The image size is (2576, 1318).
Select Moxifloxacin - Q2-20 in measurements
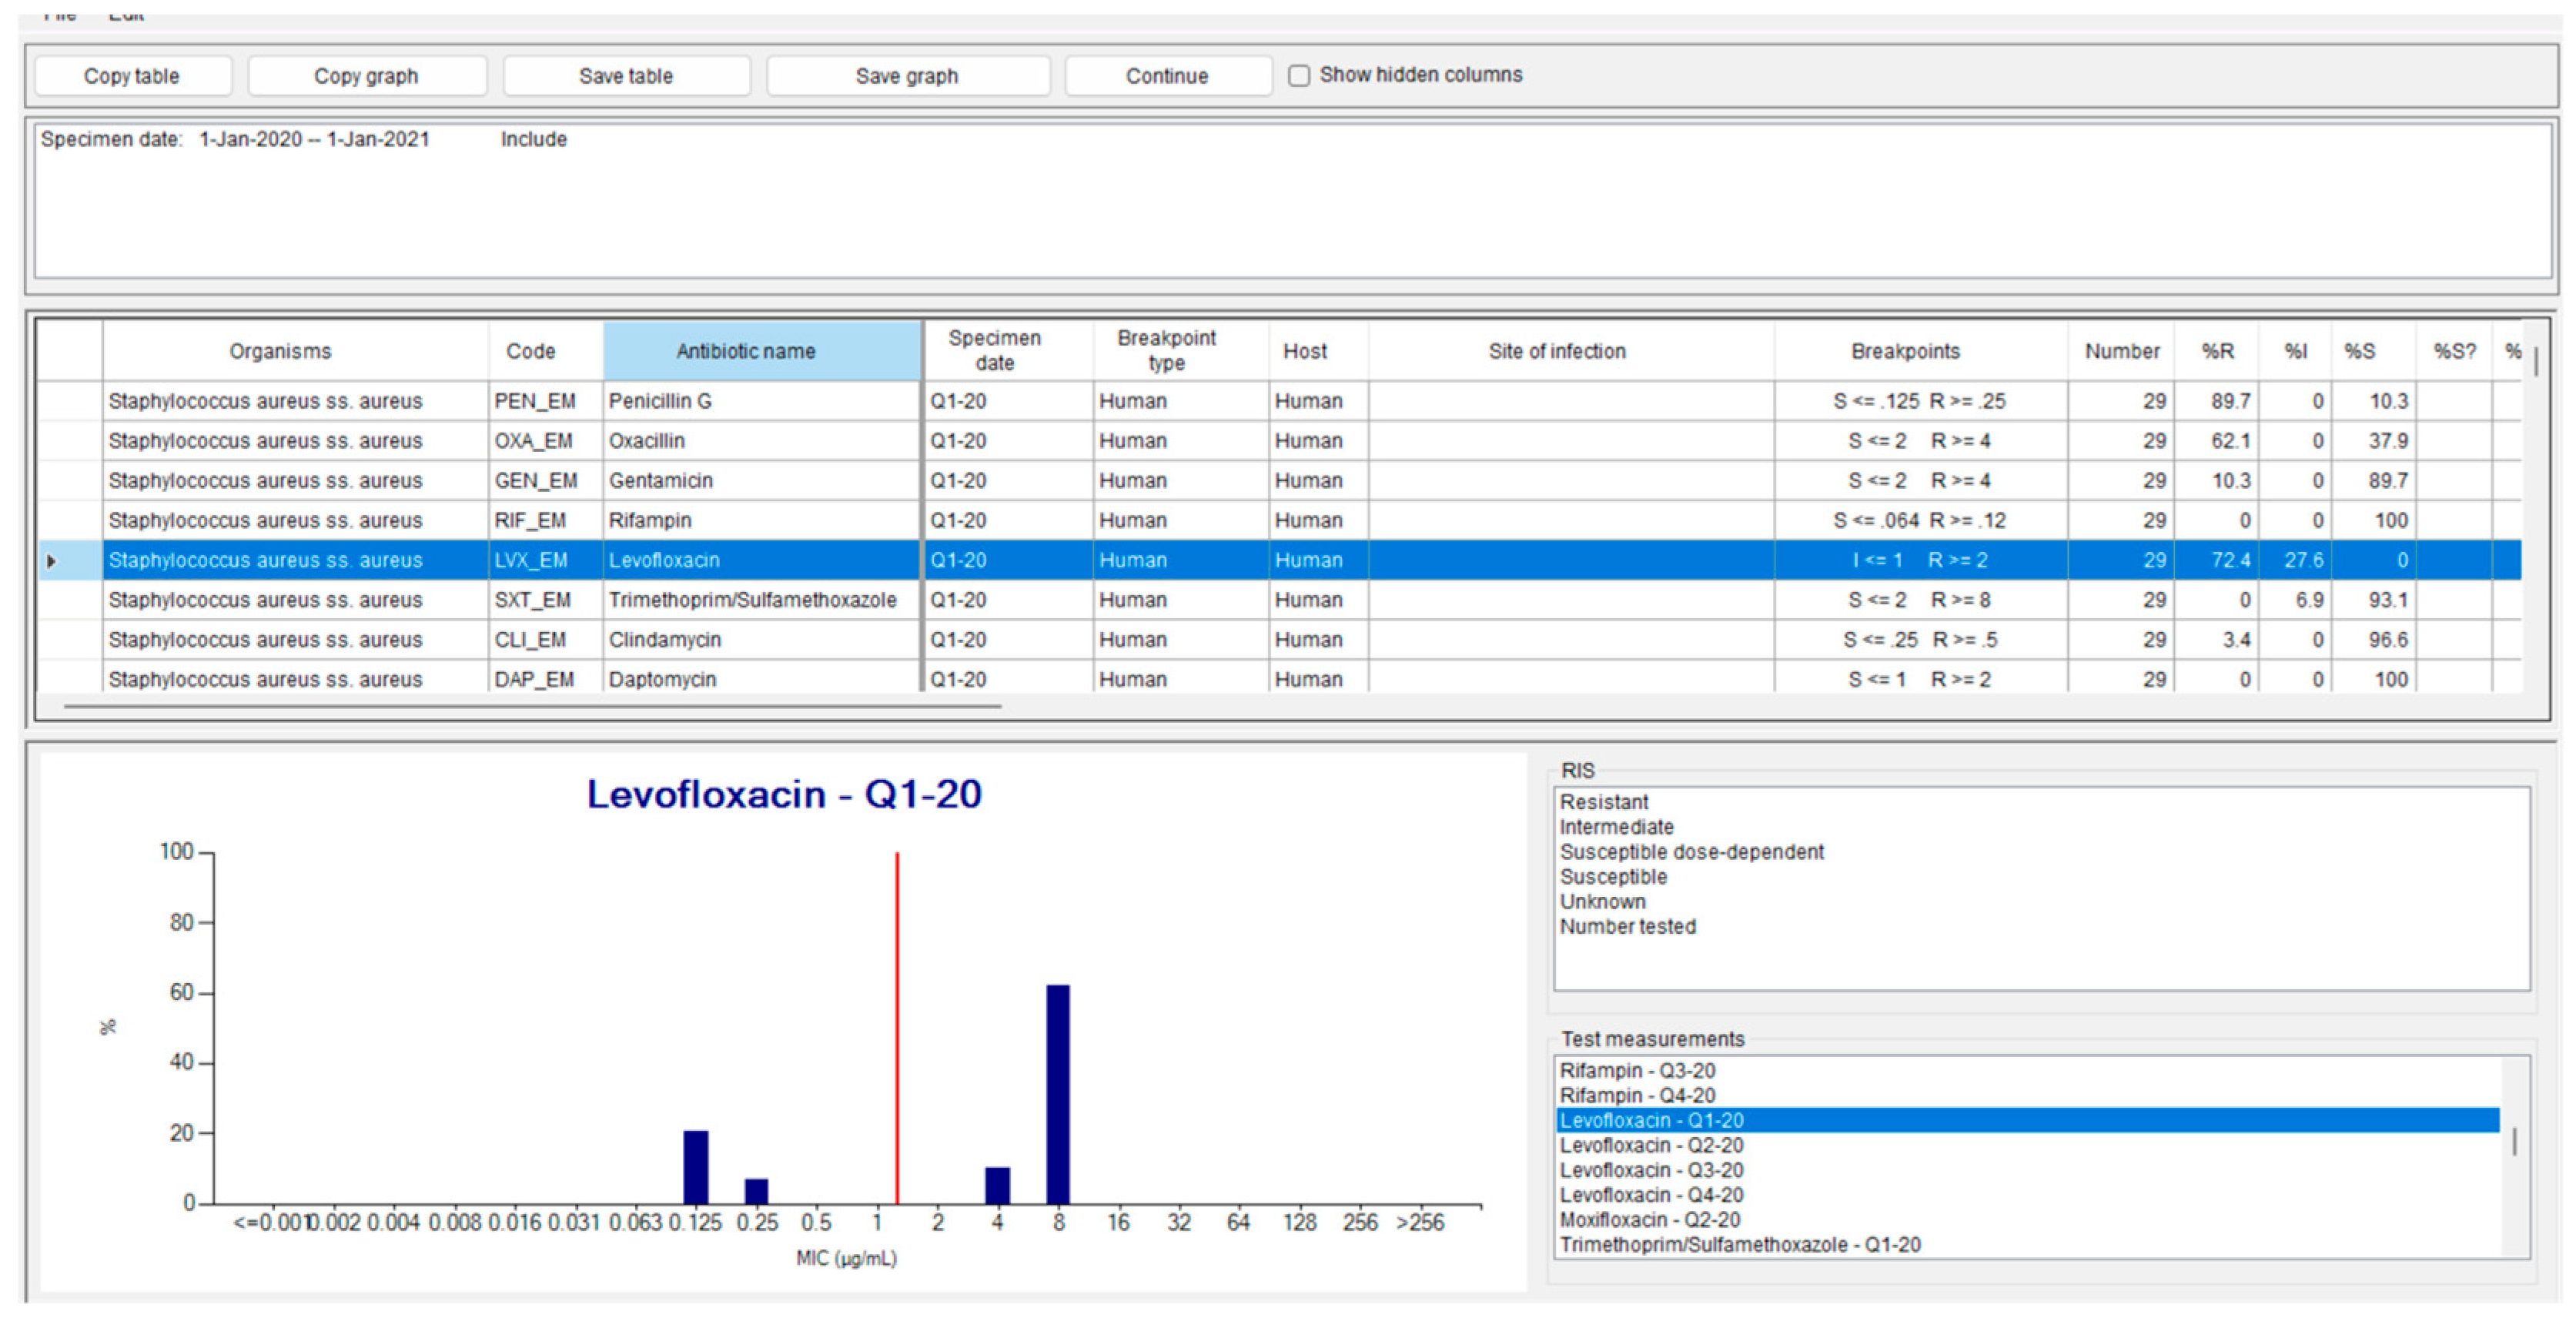coord(1649,1220)
